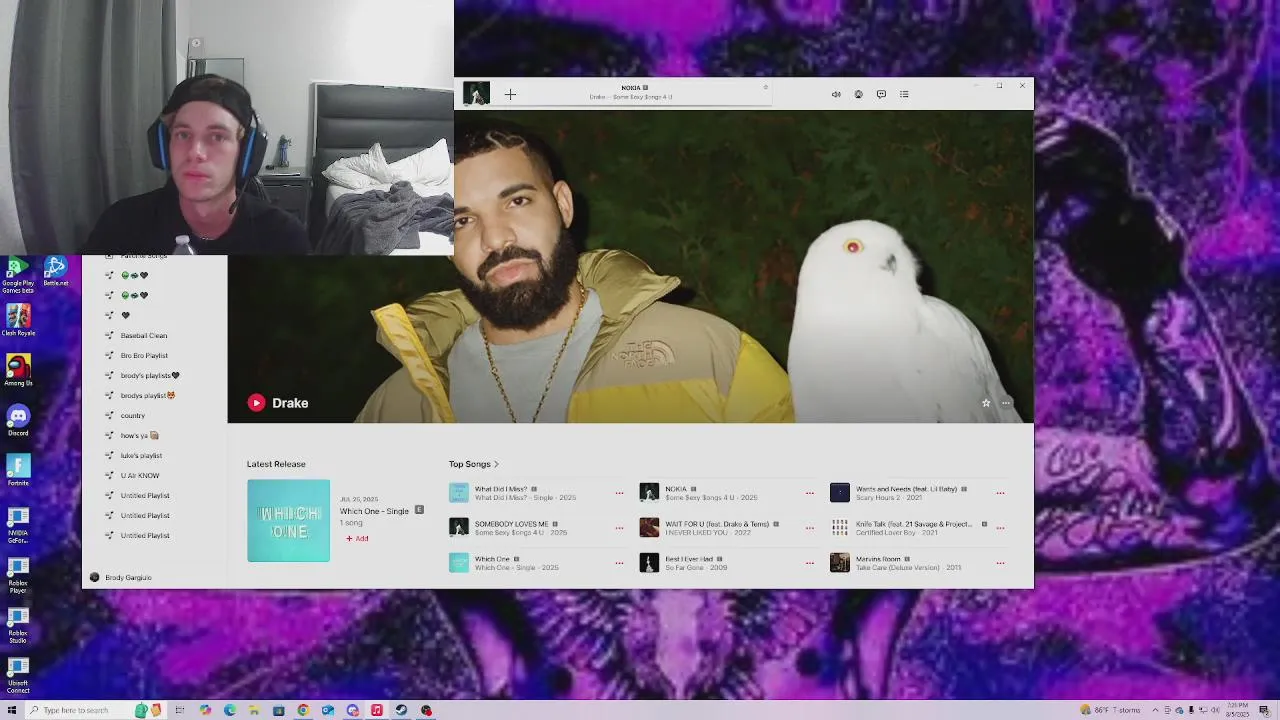Open Battle.net desktop shortcut
Viewport: 1280px width, 720px height.
tap(55, 271)
